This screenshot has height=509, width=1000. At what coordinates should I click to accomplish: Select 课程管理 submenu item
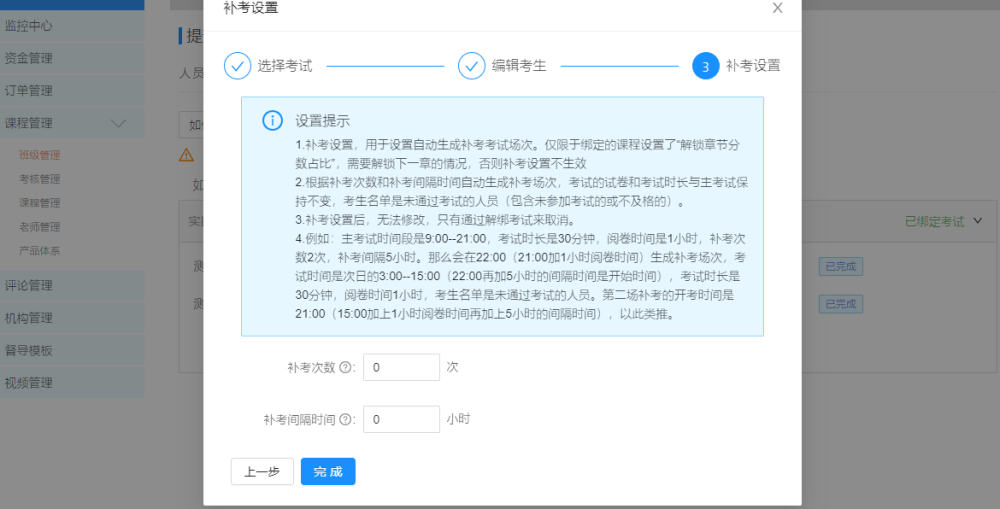40,203
